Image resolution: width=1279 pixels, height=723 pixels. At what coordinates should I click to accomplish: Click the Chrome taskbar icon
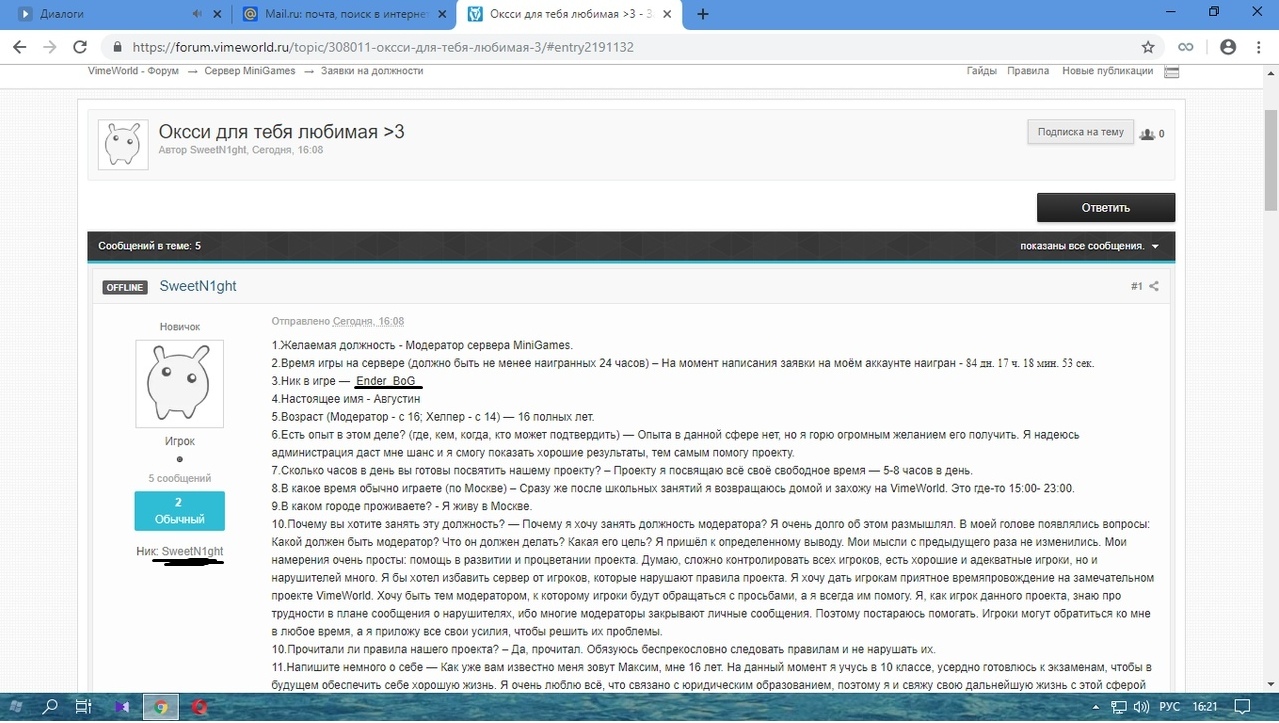point(160,707)
